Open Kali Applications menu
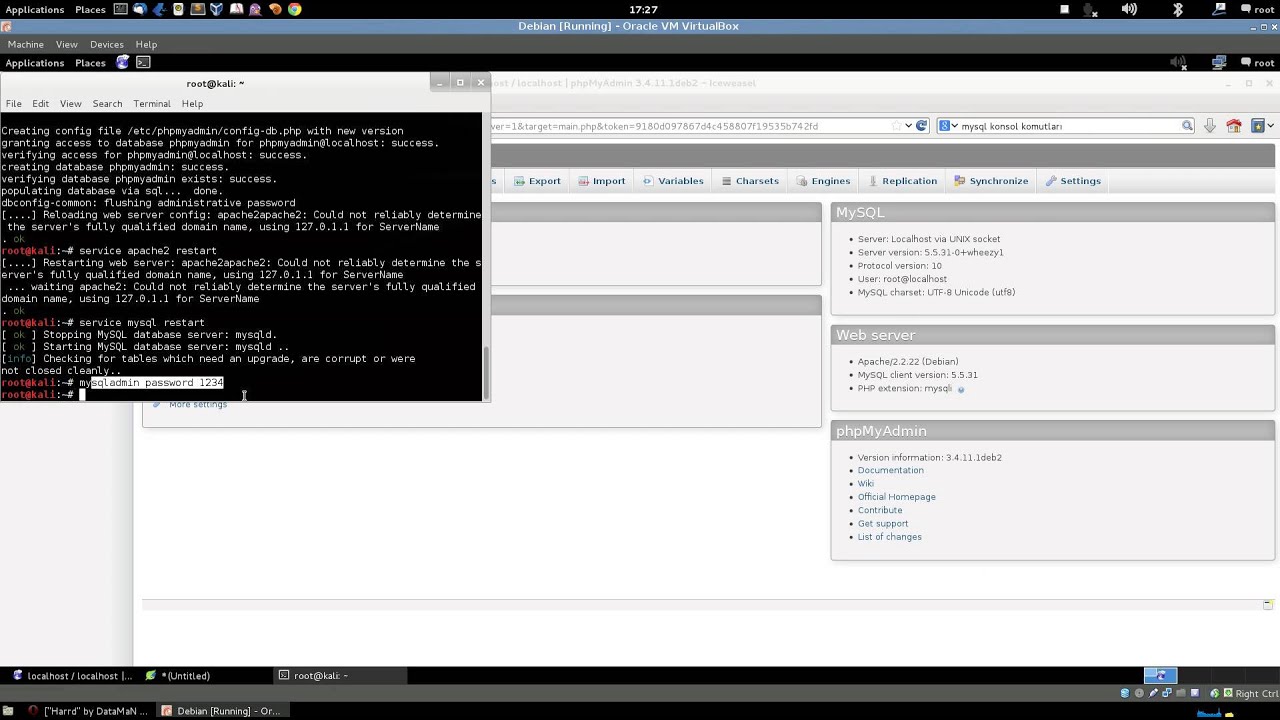1280x720 pixels. pos(35,63)
